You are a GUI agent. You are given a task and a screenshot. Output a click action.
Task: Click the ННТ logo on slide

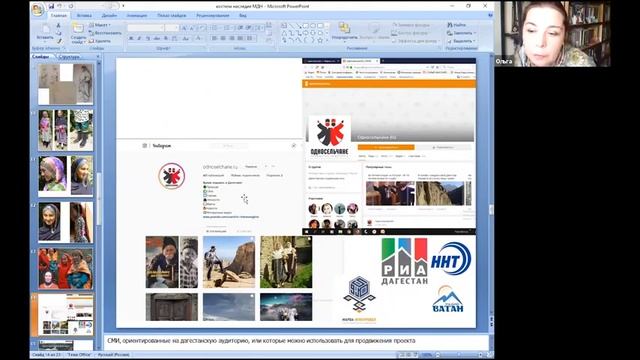click(x=451, y=259)
